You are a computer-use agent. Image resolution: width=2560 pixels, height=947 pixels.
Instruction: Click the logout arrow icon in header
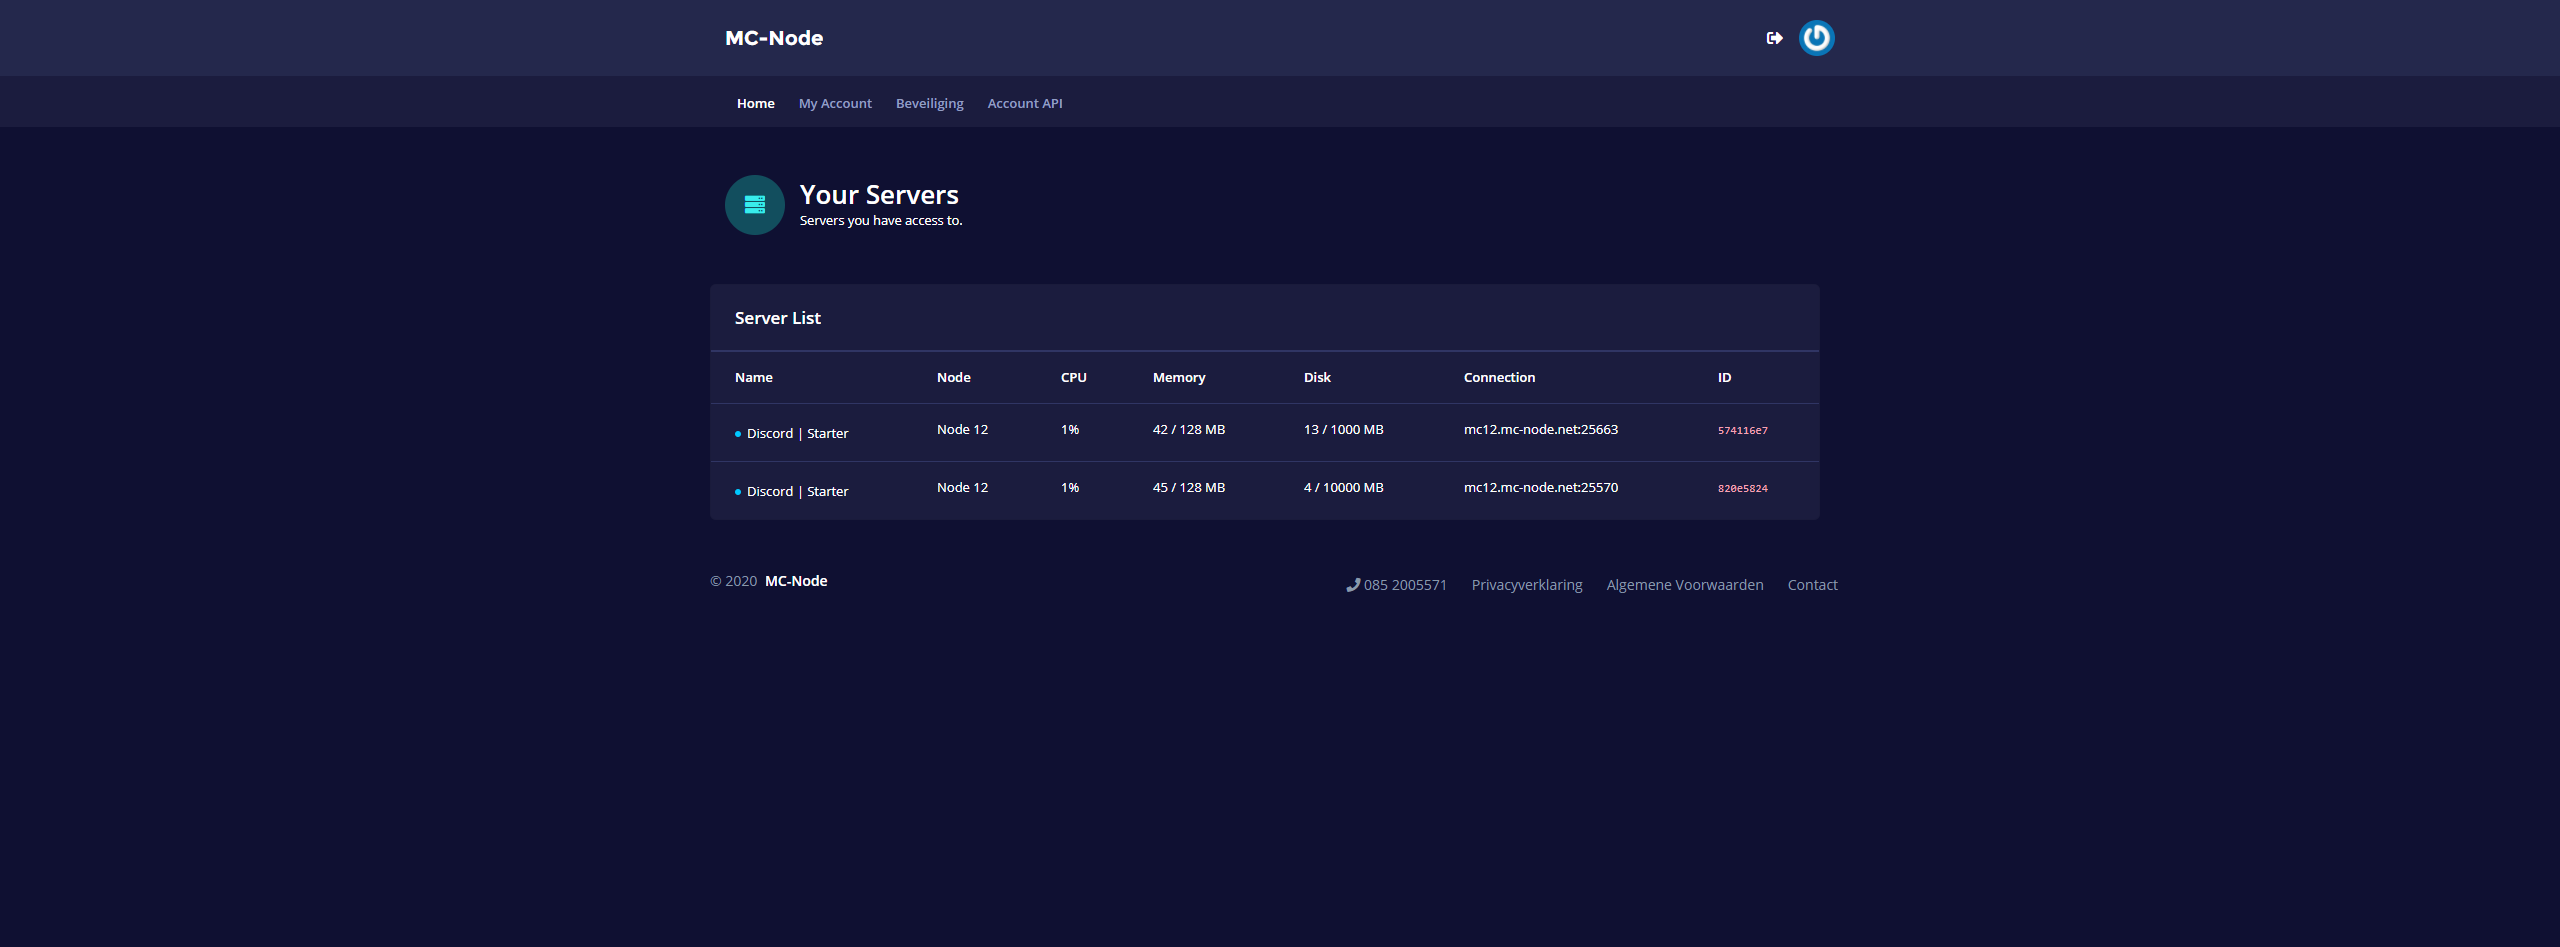pos(1774,38)
